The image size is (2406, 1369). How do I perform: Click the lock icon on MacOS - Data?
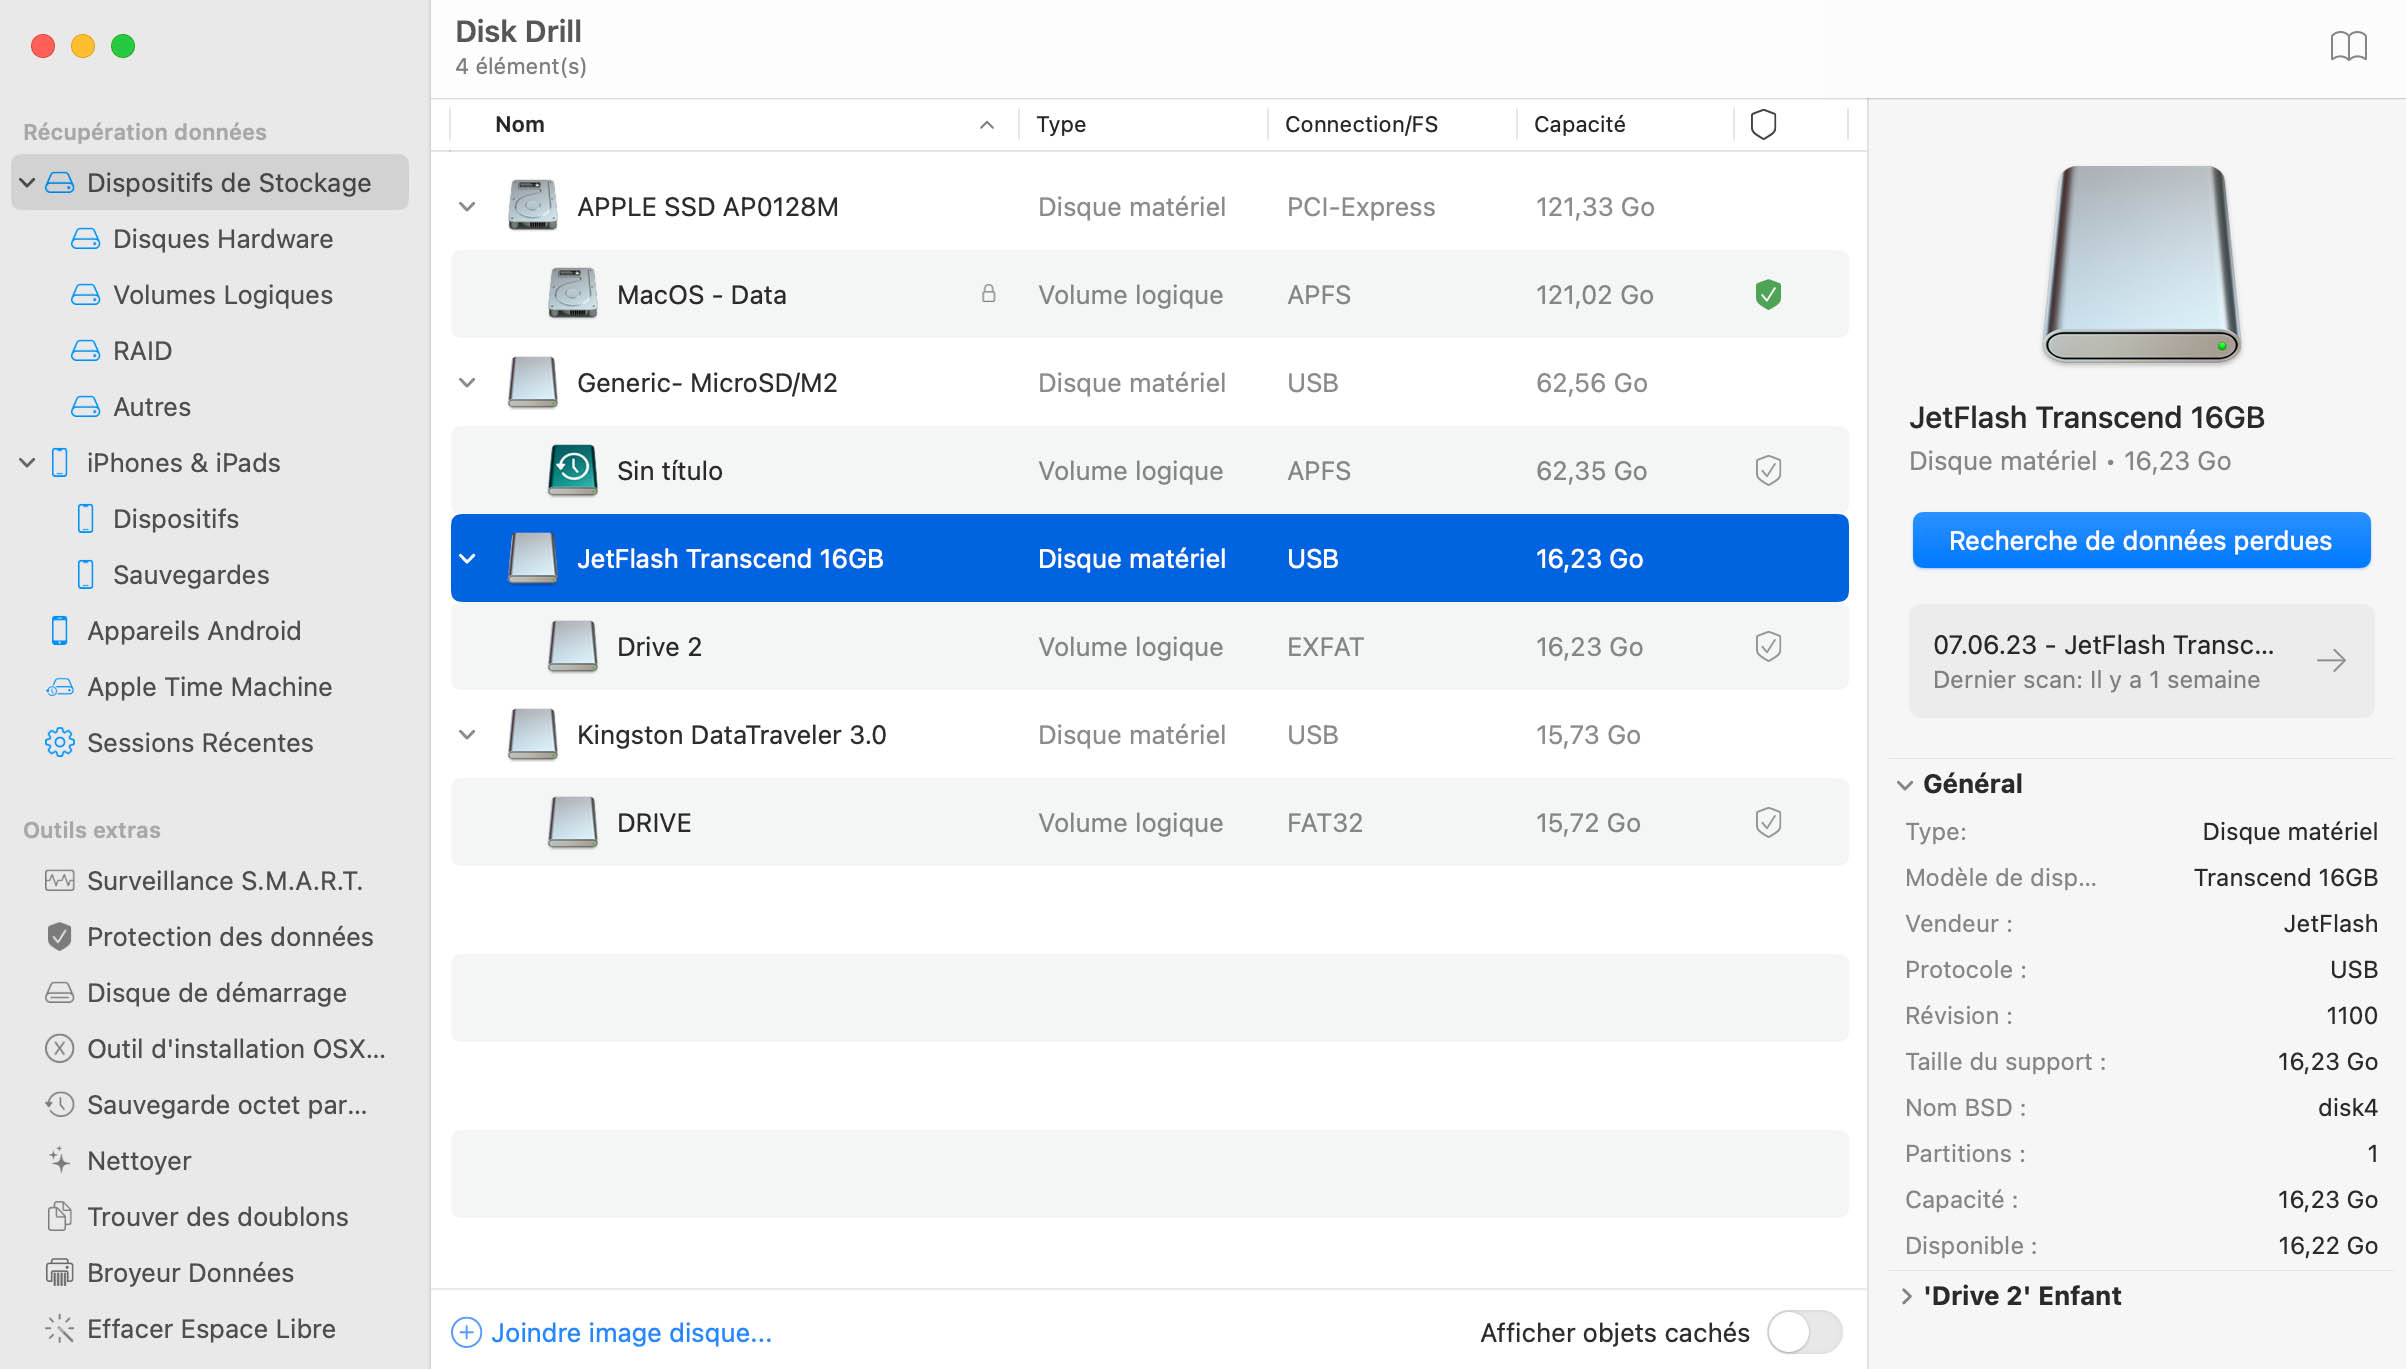988,294
